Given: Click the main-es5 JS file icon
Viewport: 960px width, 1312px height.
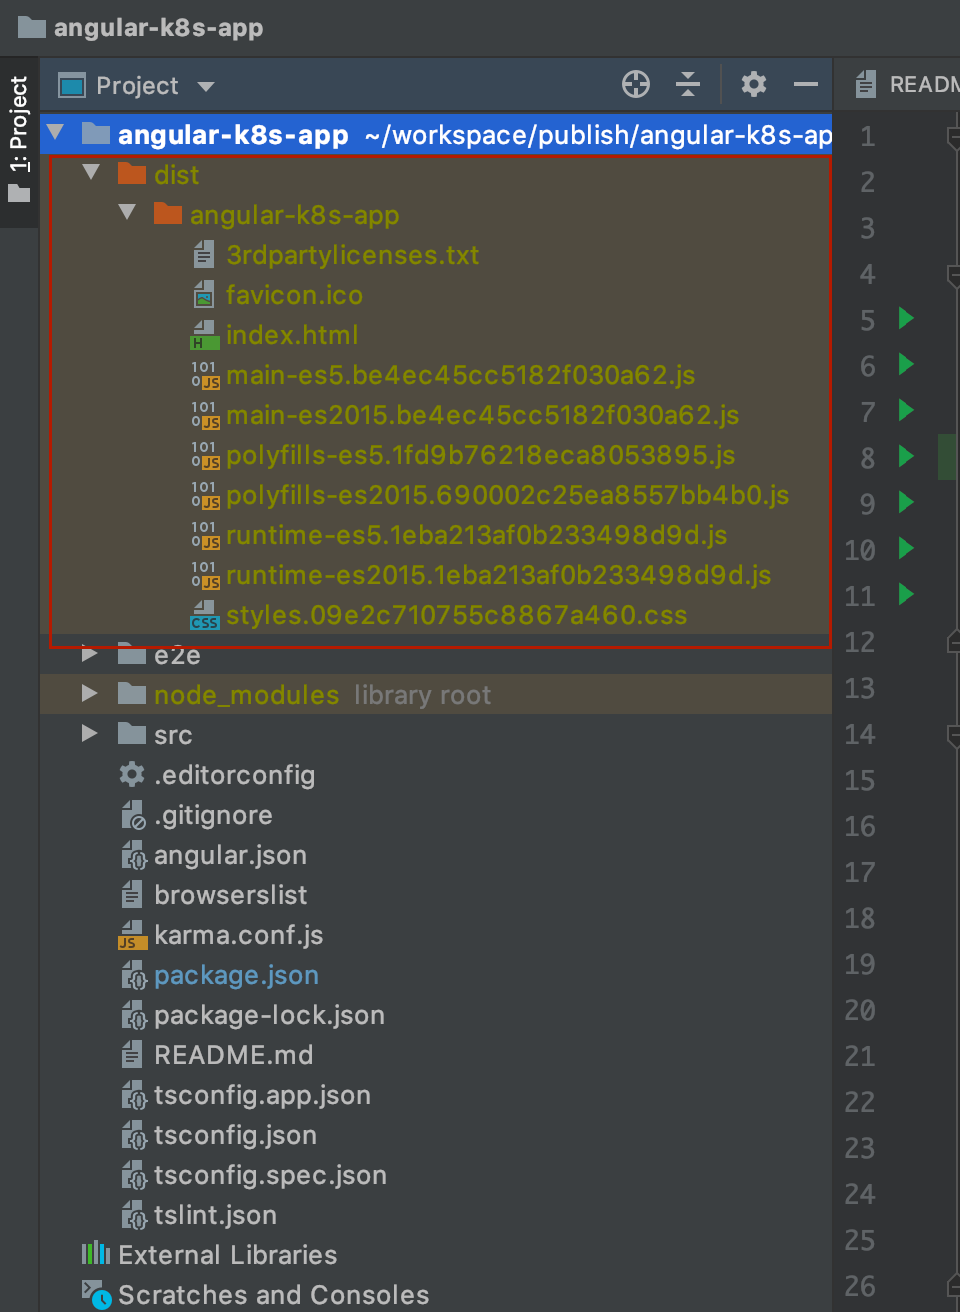Looking at the screenshot, I should 205,375.
